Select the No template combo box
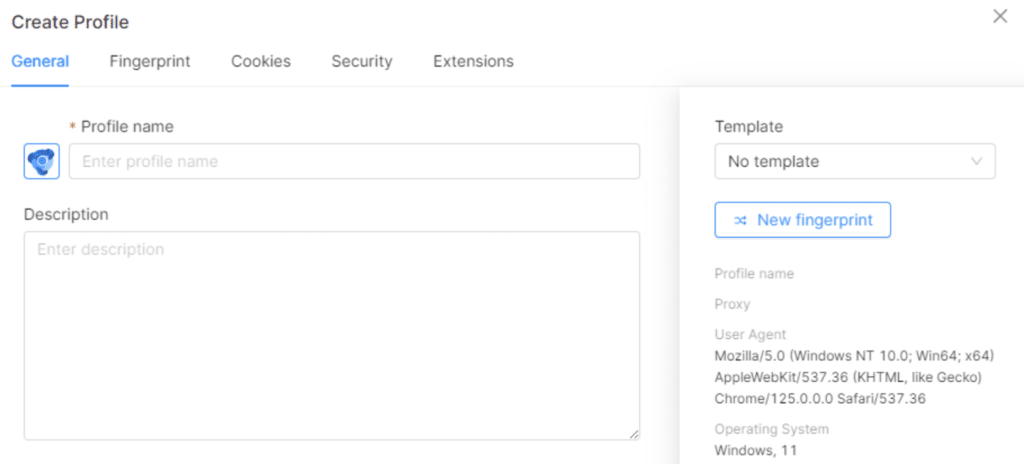The width and height of the screenshot is (1024, 464). pyautogui.click(x=855, y=161)
